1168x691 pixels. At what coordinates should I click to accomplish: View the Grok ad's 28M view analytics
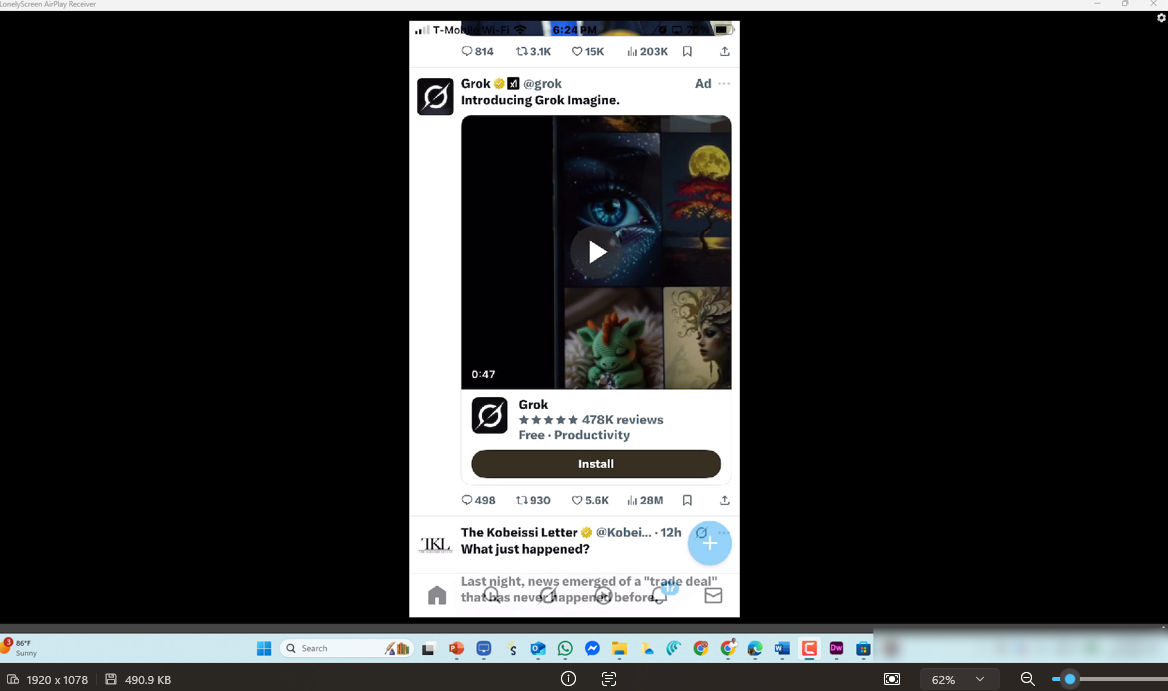point(645,500)
